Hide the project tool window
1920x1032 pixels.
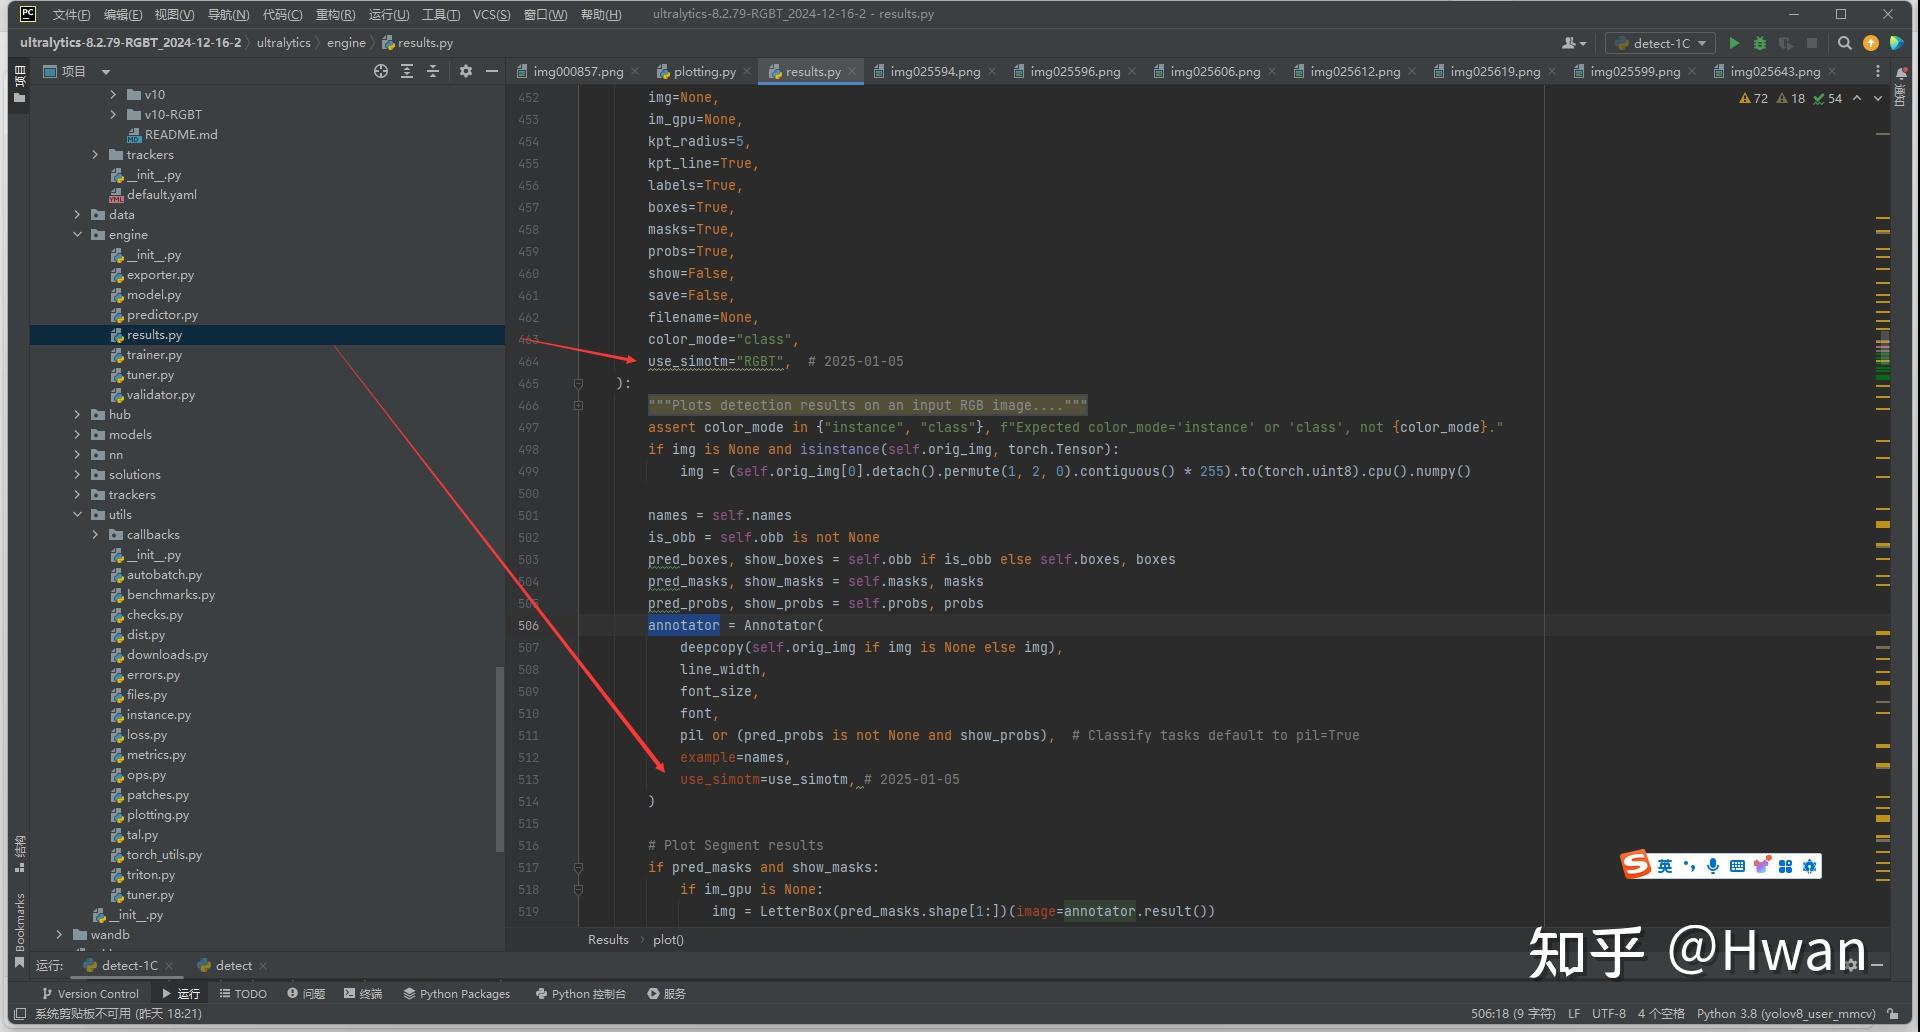tap(491, 71)
